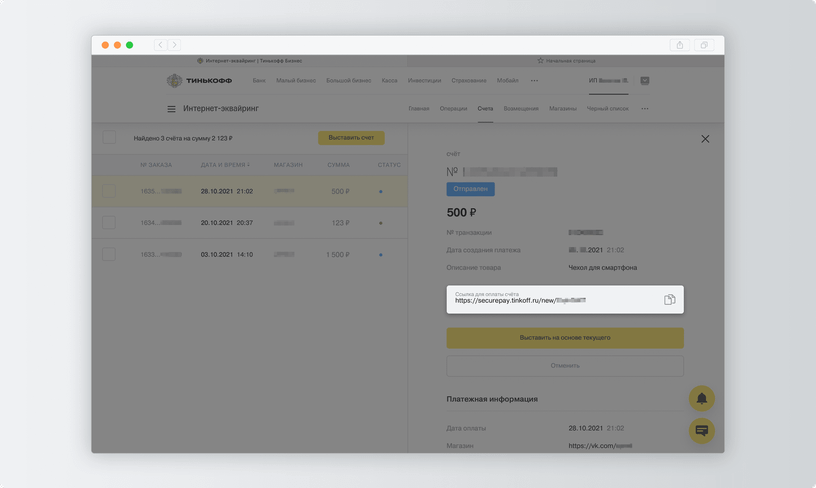Viewport: 816px width, 488px height.
Task: Check the box for the 500 ₽ invoice
Action: [109, 191]
